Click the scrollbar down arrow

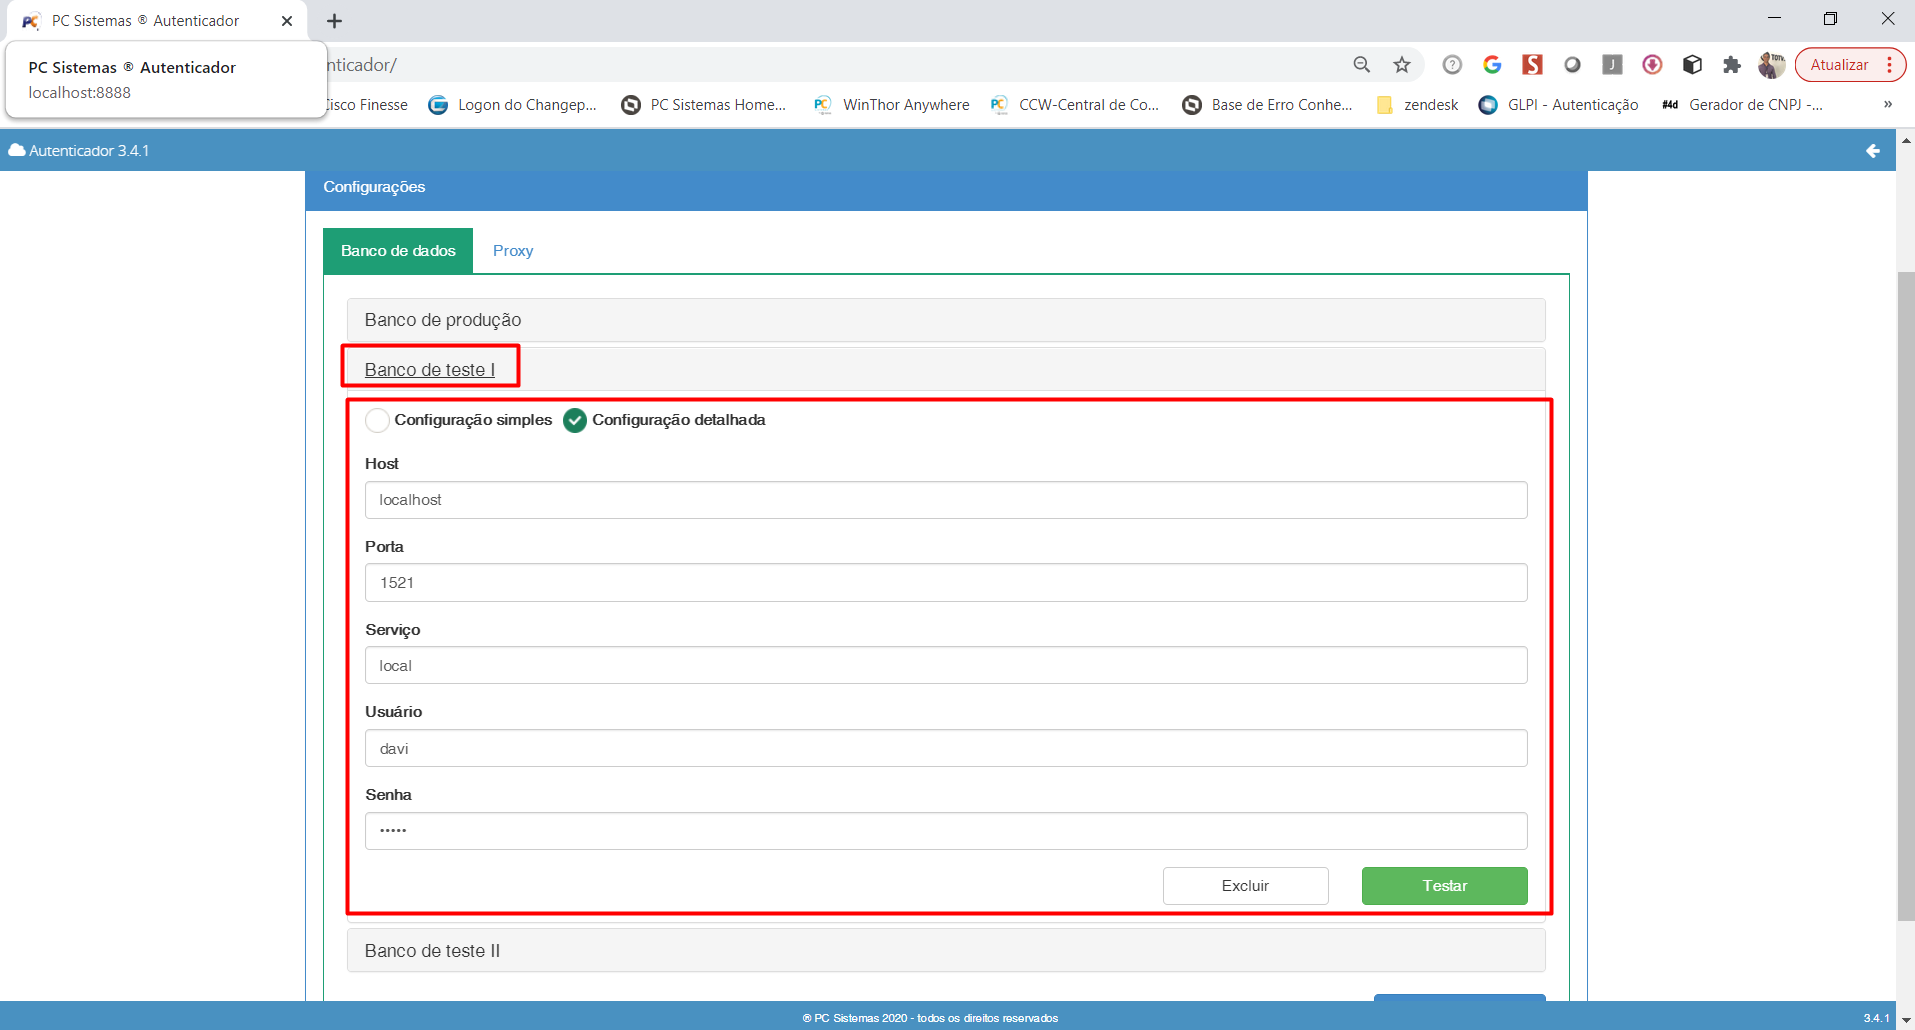[1906, 1020]
